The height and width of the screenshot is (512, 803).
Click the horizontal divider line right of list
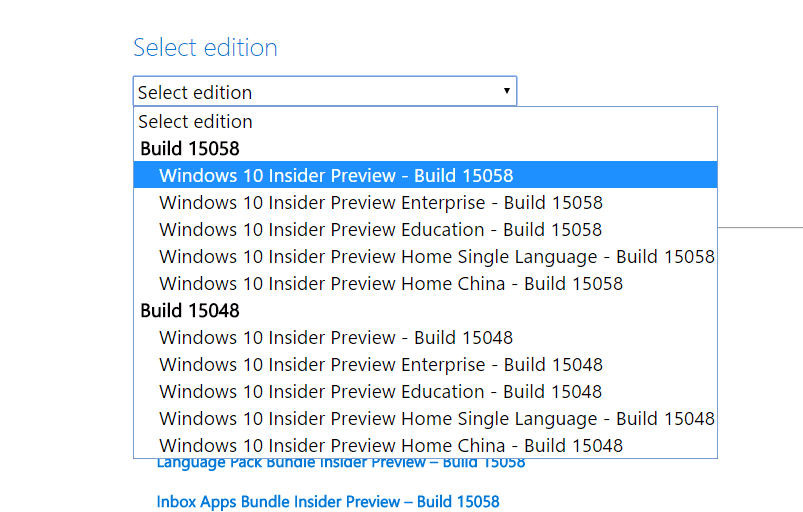pyautogui.click(x=760, y=227)
